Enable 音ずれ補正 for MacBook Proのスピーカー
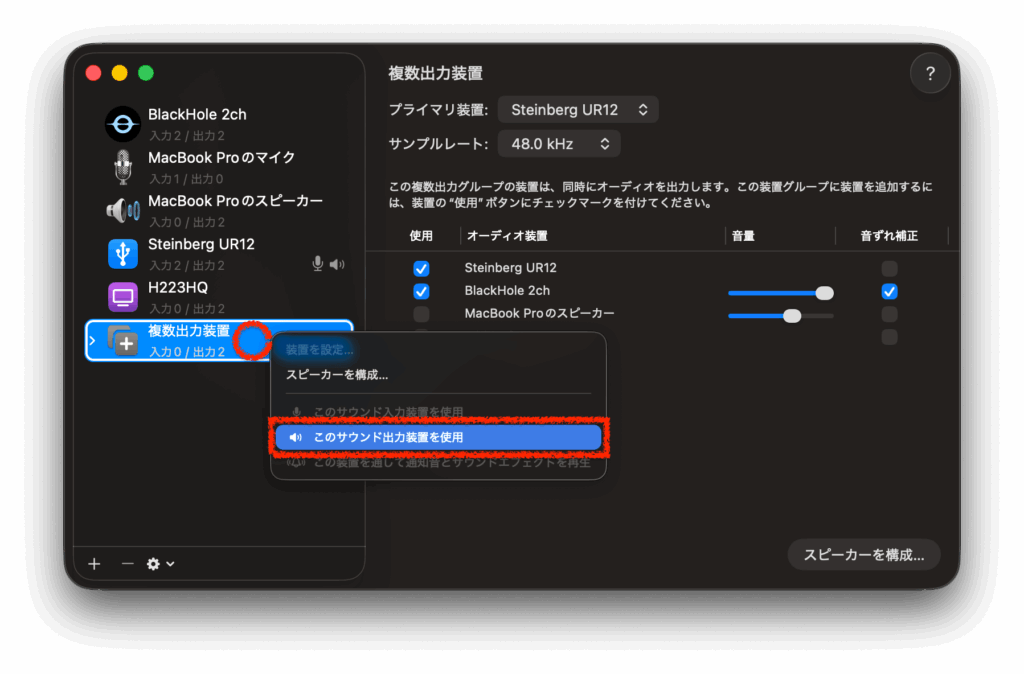The height and width of the screenshot is (674, 1024). pos(889,314)
